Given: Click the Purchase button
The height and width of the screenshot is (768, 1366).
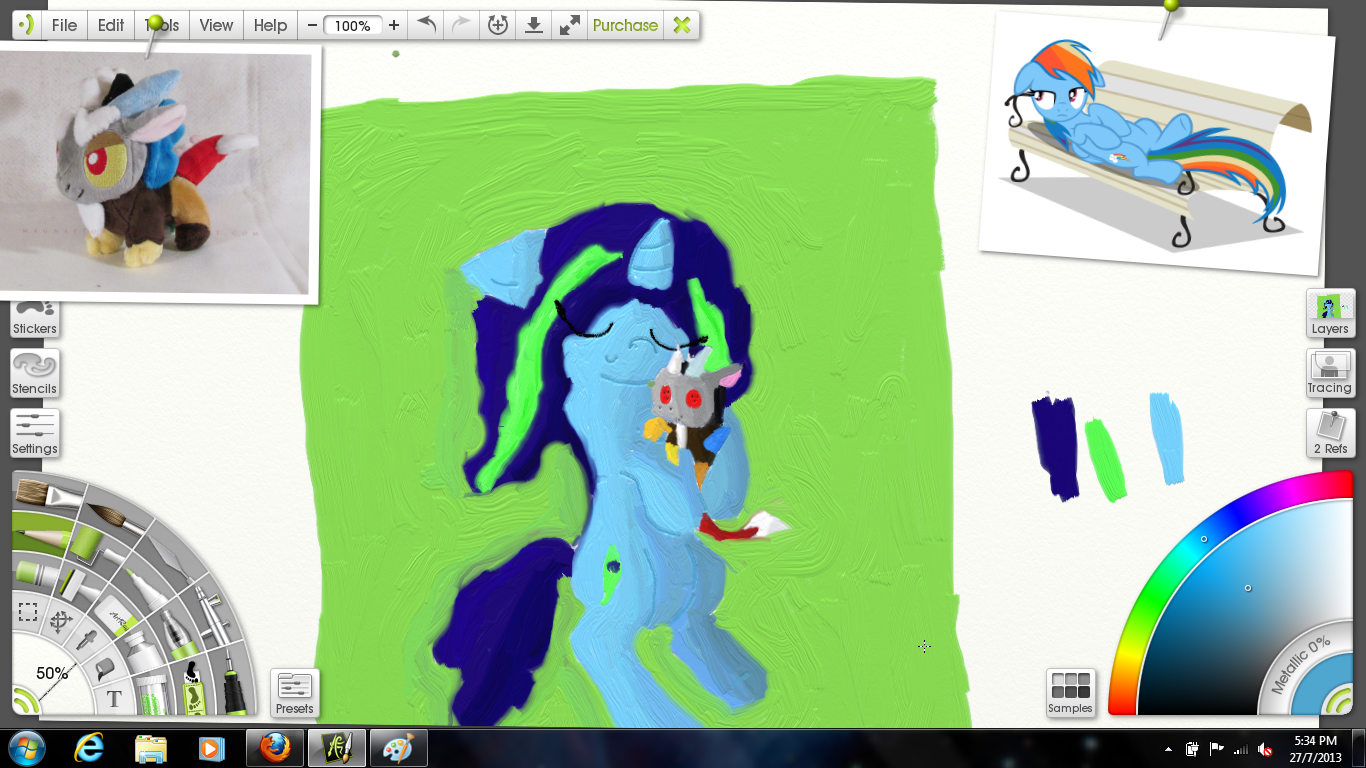Looking at the screenshot, I should pos(625,25).
